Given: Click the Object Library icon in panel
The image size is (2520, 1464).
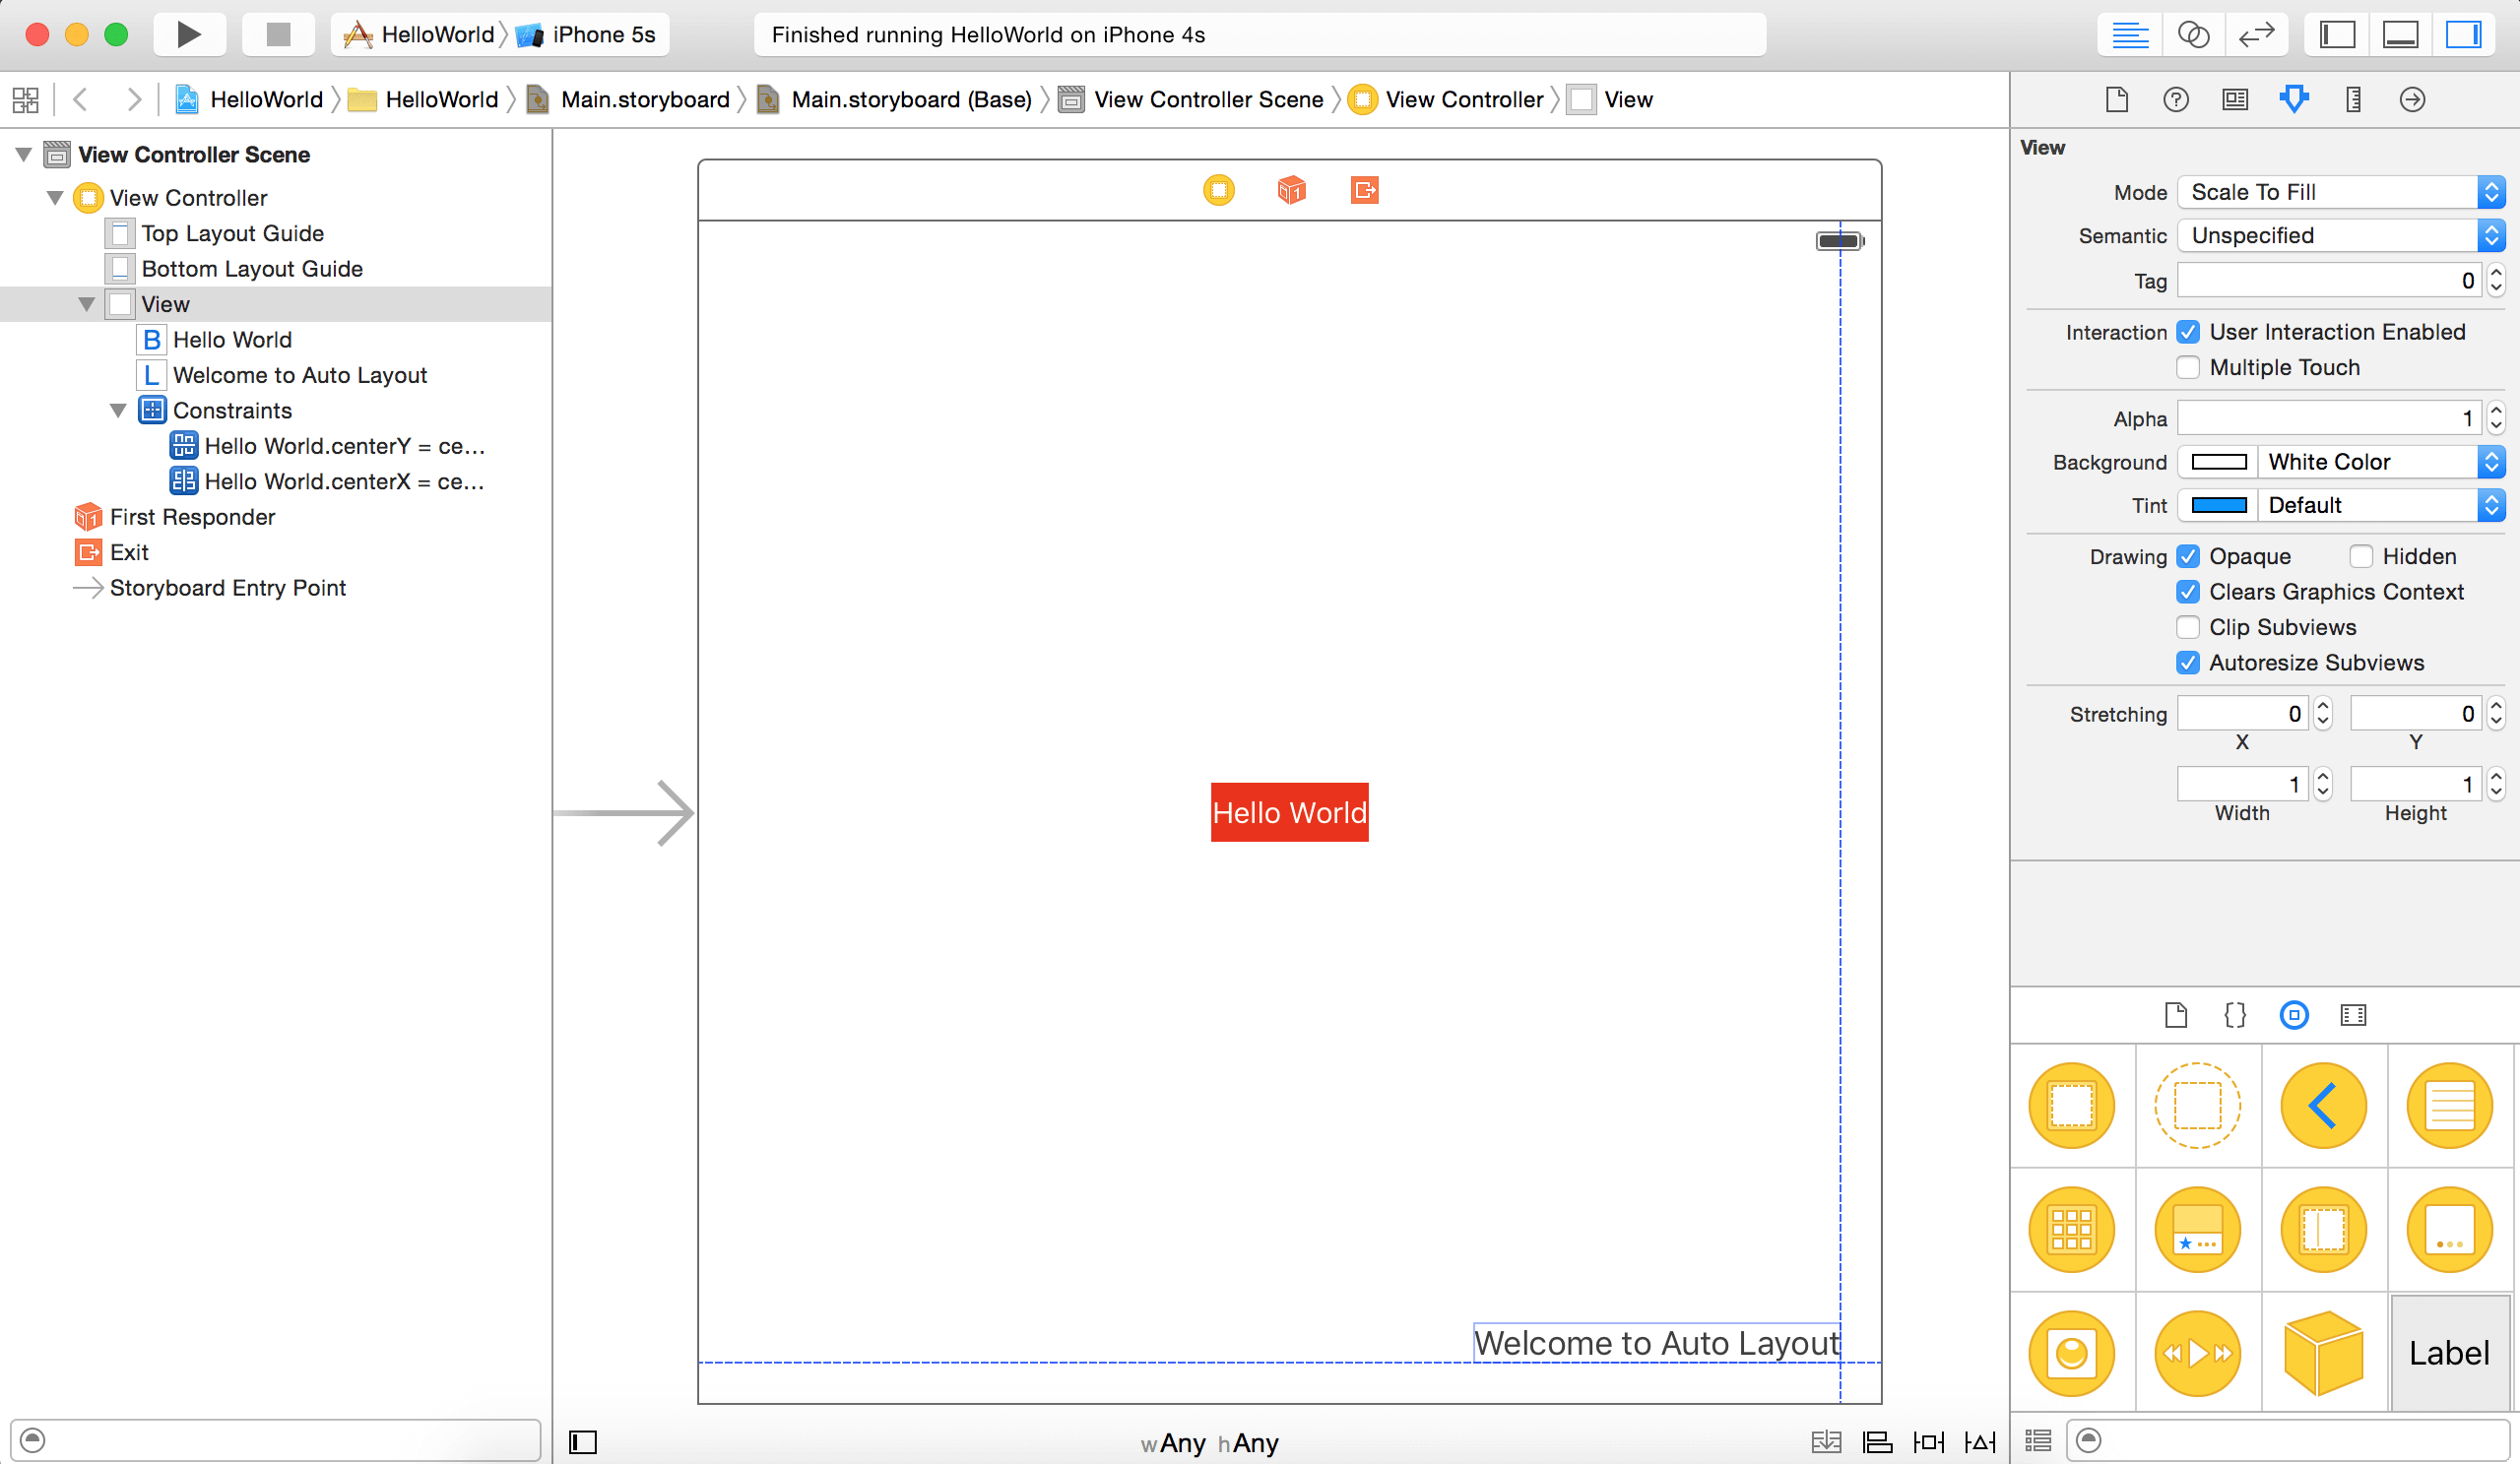Looking at the screenshot, I should pyautogui.click(x=2294, y=1014).
